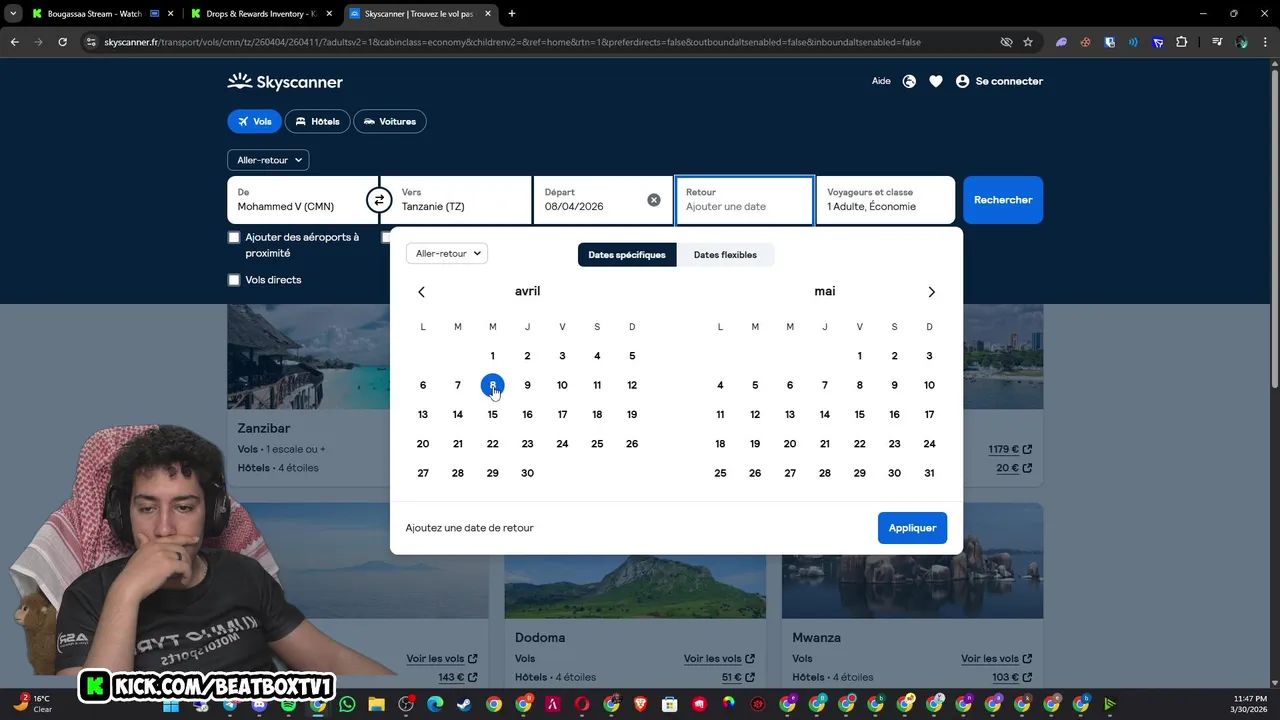This screenshot has width=1280, height=720.
Task: Open saved favorites heart icon
Action: point(936,82)
